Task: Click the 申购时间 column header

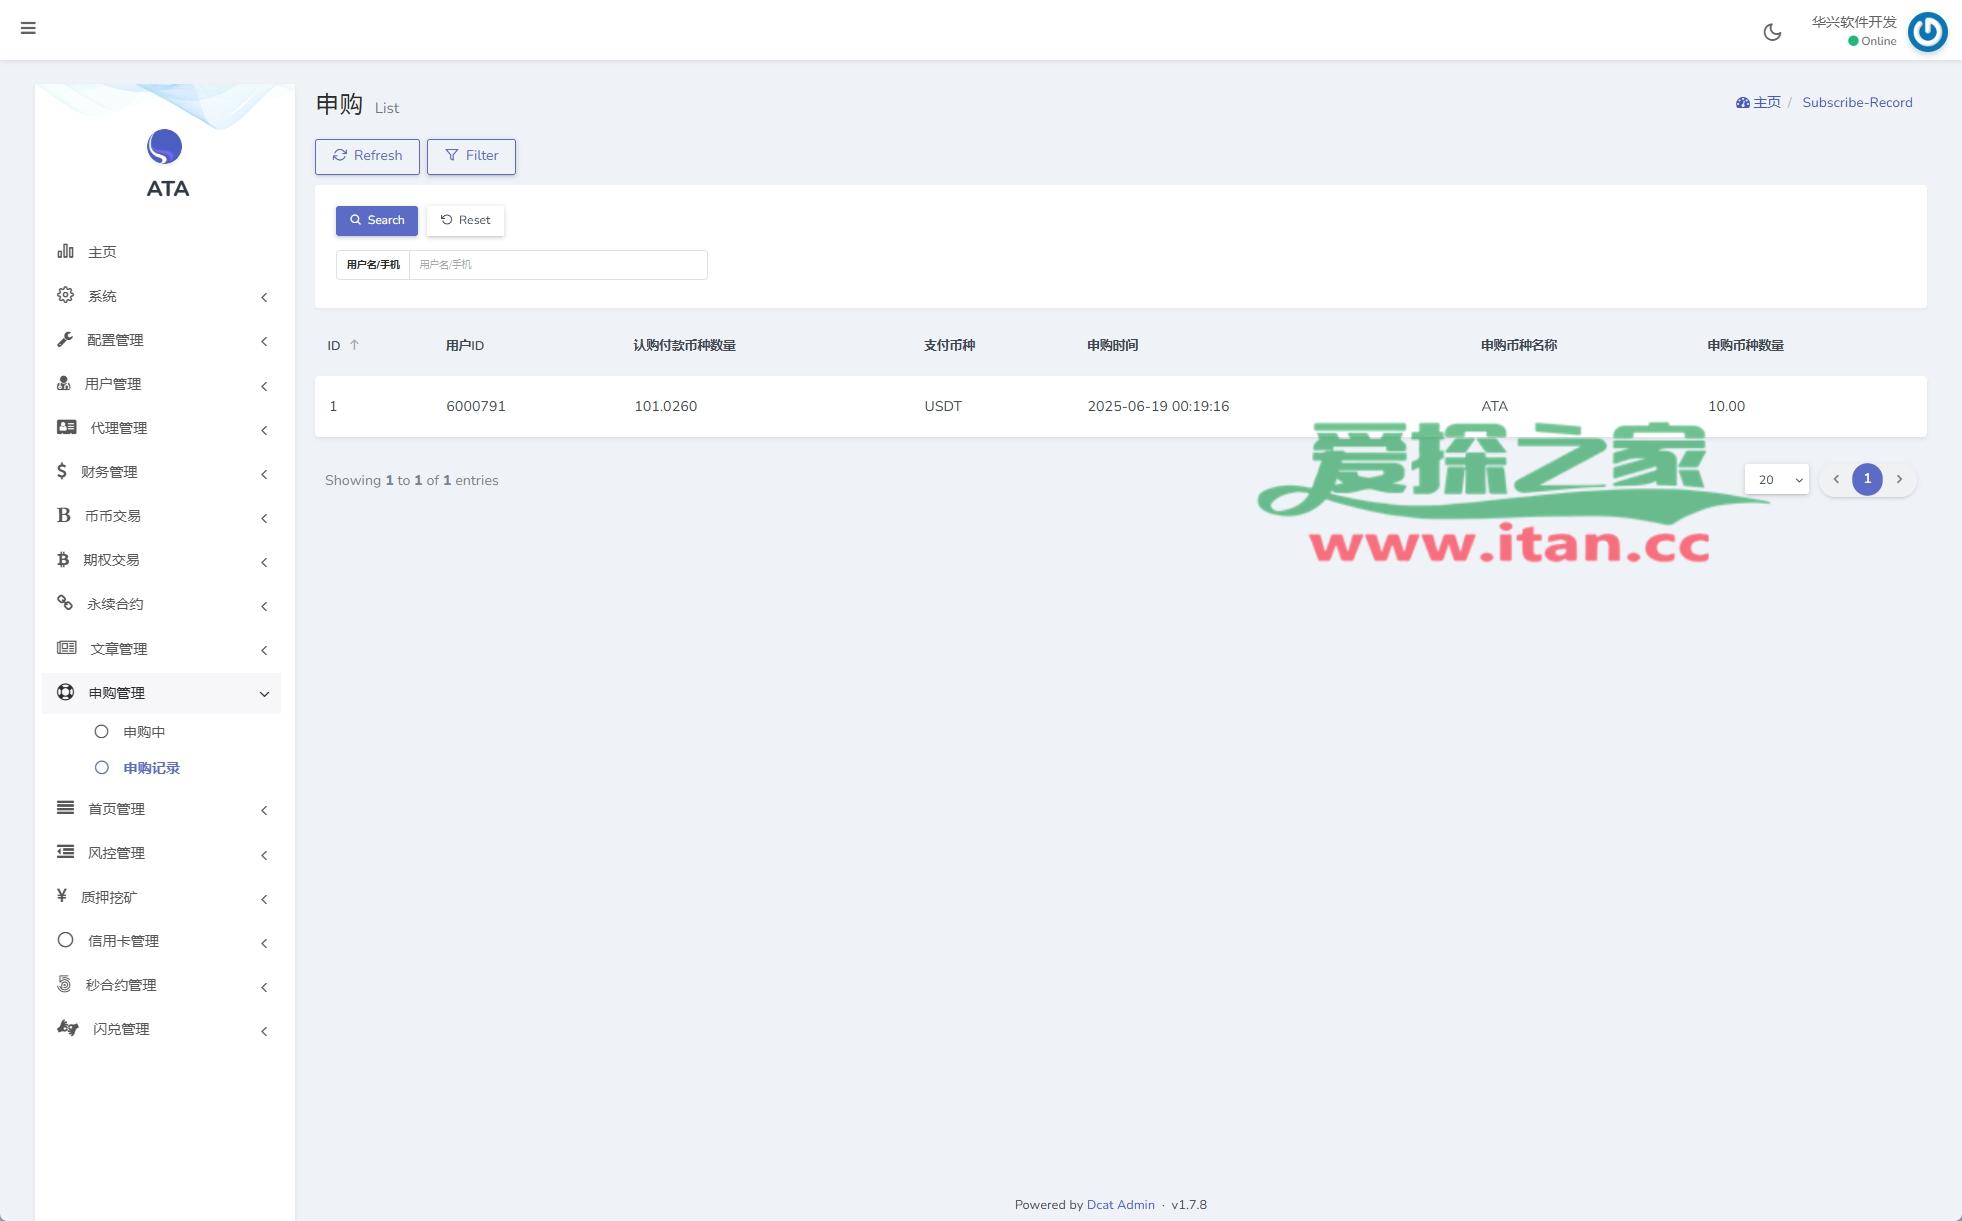Action: click(1112, 345)
